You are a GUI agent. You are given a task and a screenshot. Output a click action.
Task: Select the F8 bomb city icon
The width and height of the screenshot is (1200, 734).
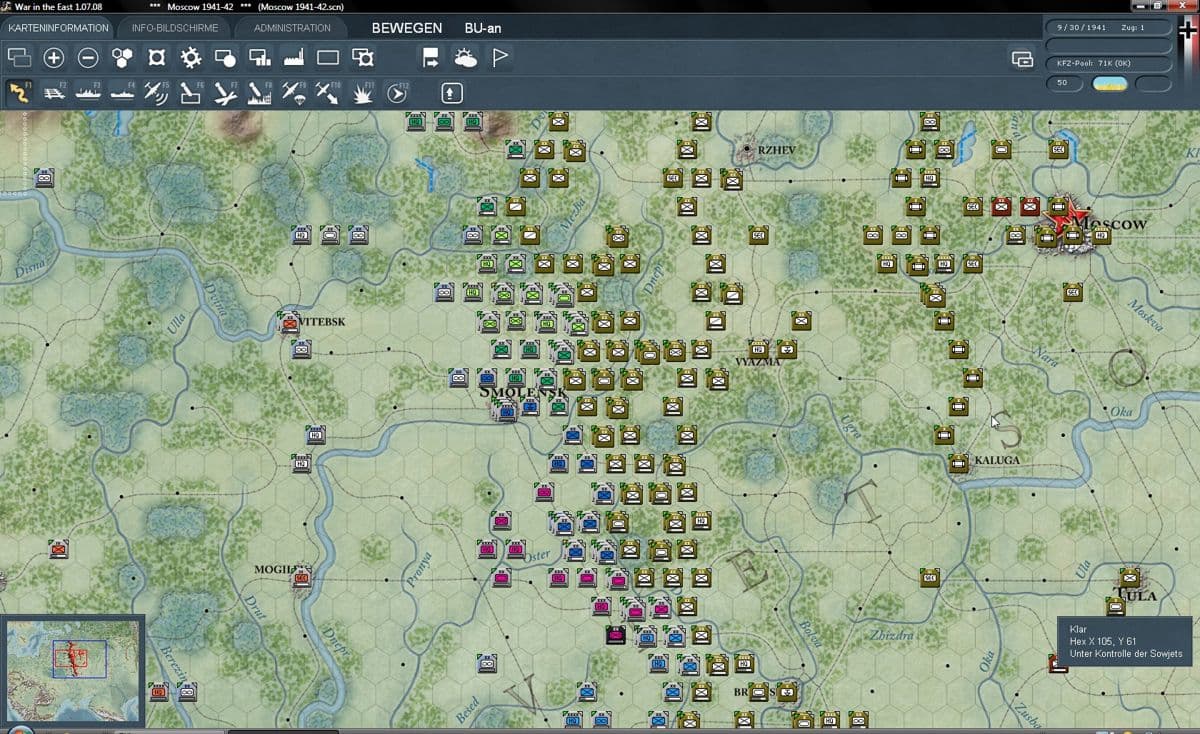[259, 92]
